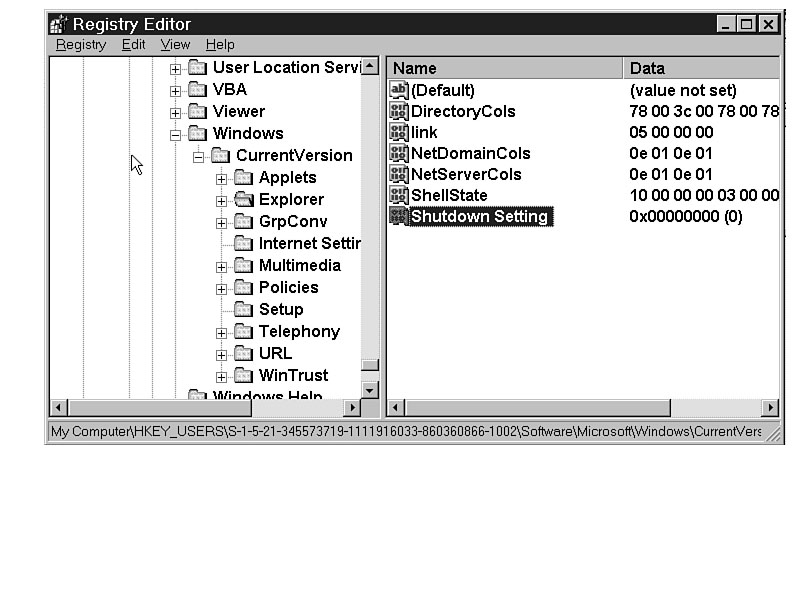
Task: Select the ShellState binary value icon
Action: click(399, 195)
